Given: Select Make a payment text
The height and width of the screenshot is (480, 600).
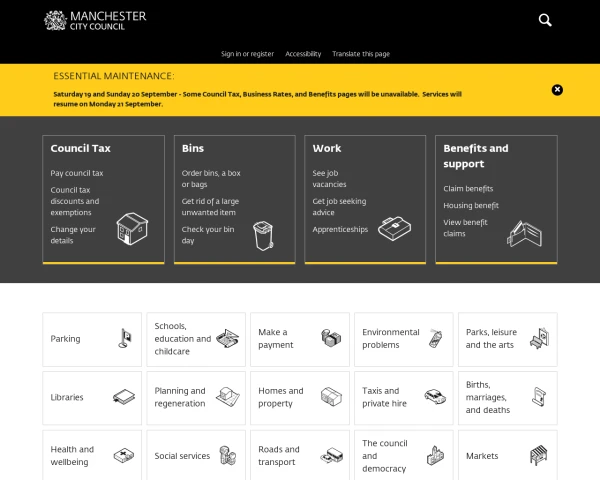Looking at the screenshot, I should click(x=276, y=338).
